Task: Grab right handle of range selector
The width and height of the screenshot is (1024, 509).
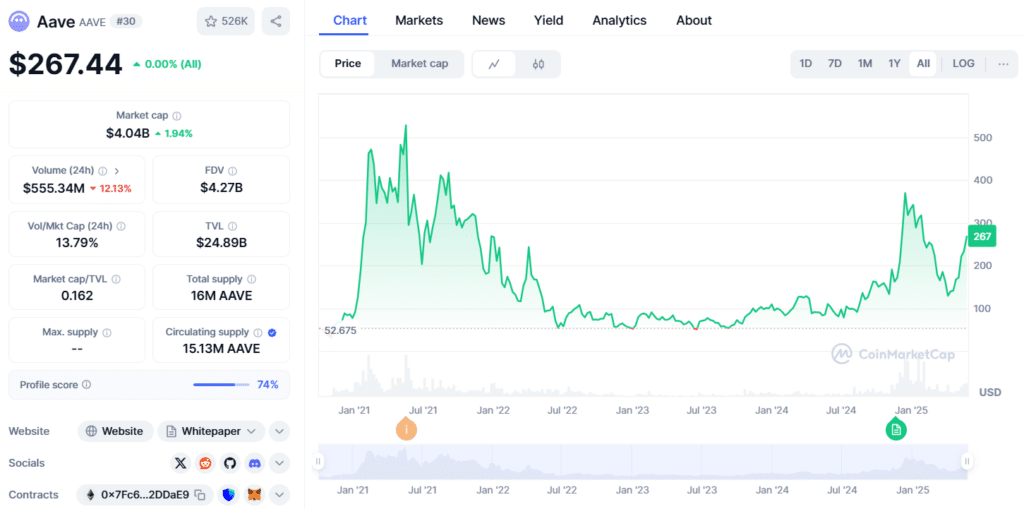Action: point(967,461)
